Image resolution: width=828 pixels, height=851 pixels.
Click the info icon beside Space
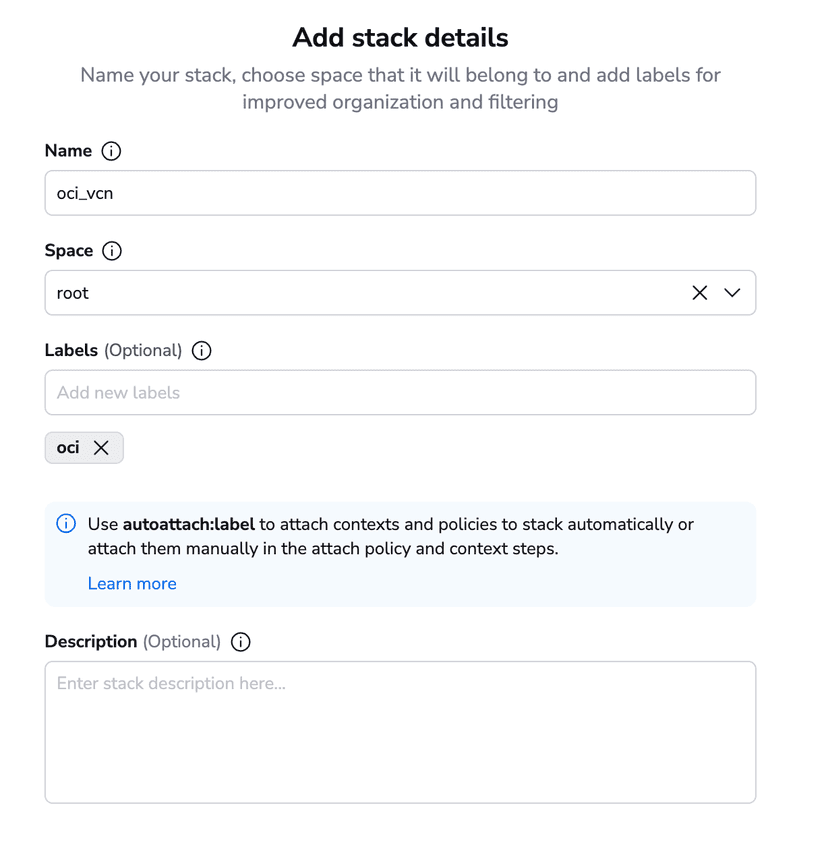coord(111,251)
